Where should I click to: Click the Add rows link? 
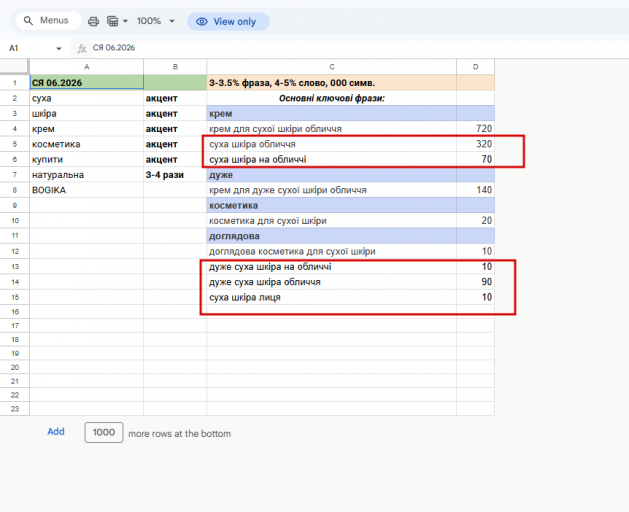(x=56, y=432)
